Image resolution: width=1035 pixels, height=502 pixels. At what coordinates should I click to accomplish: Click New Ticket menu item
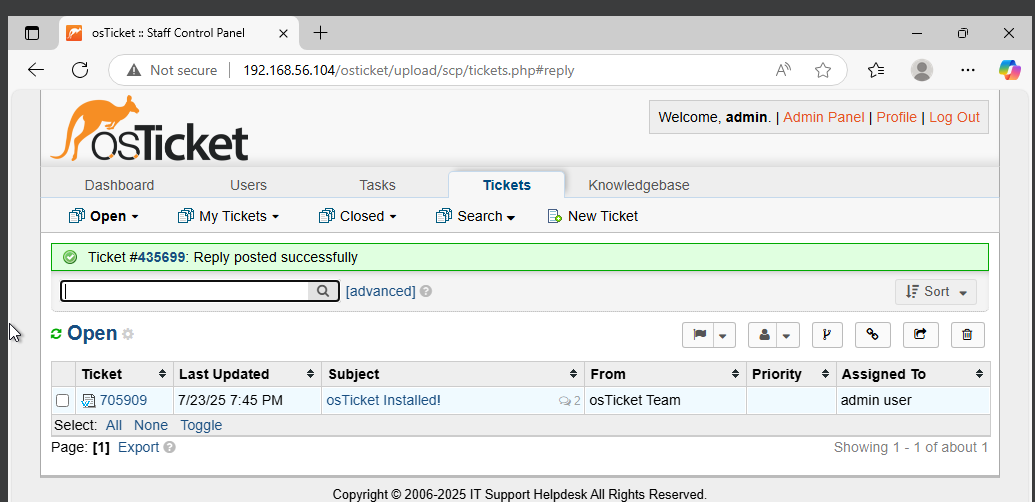[593, 216]
